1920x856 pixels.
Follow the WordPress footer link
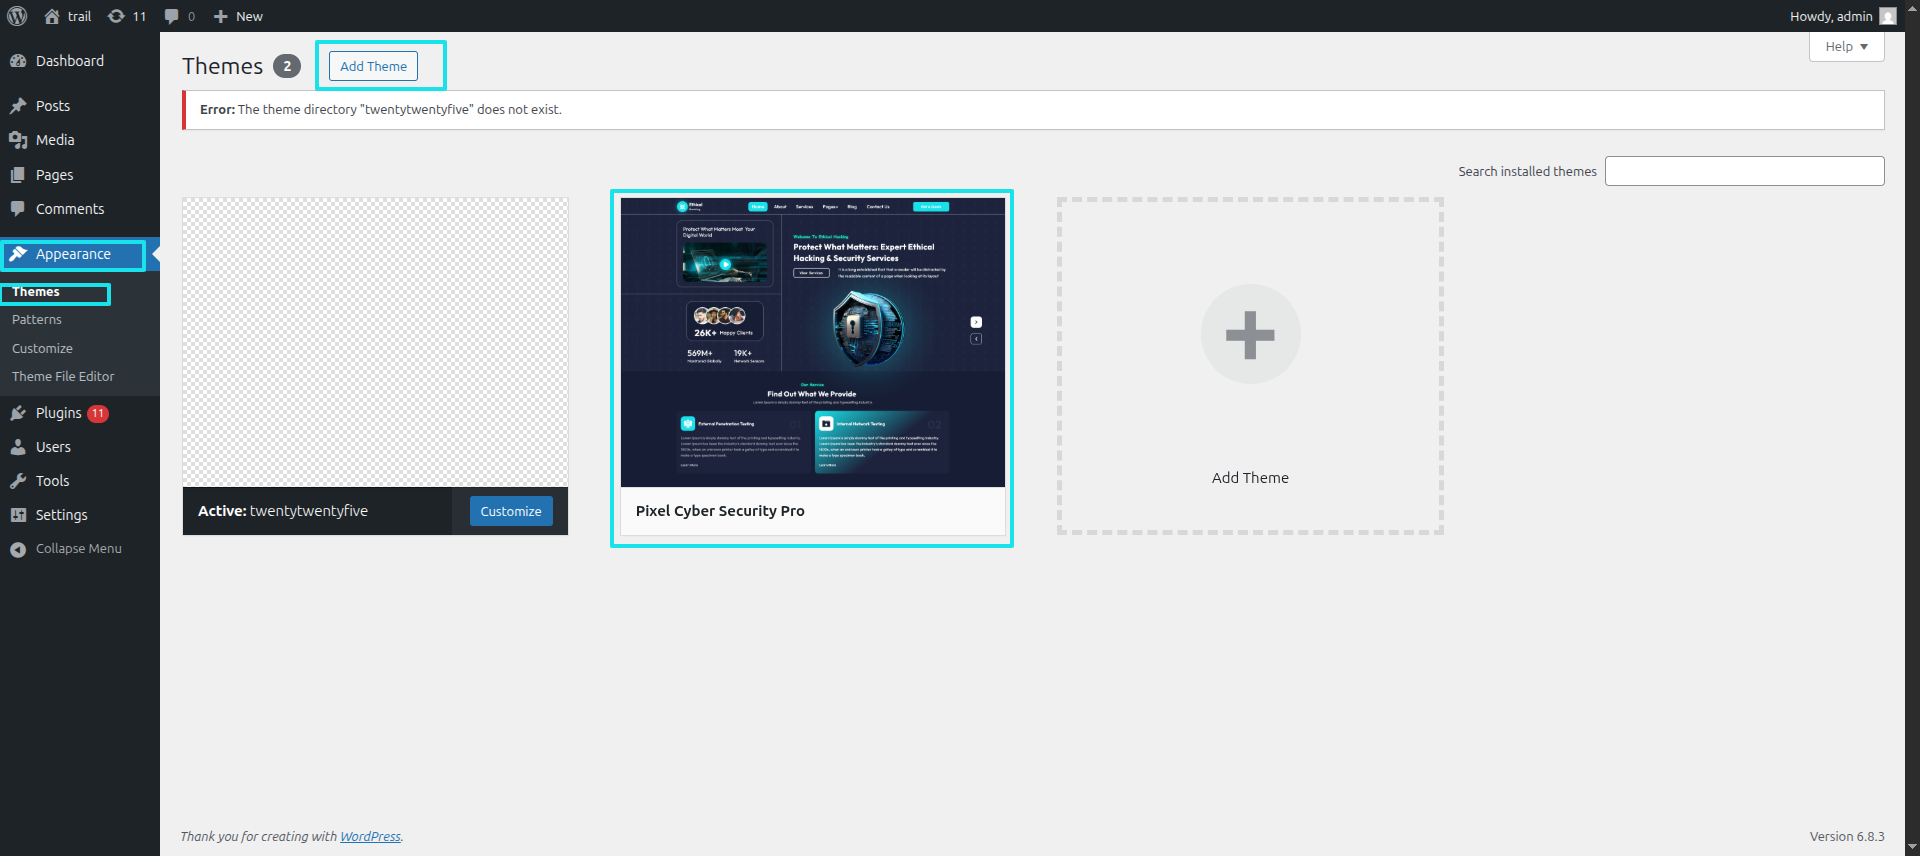tap(370, 837)
